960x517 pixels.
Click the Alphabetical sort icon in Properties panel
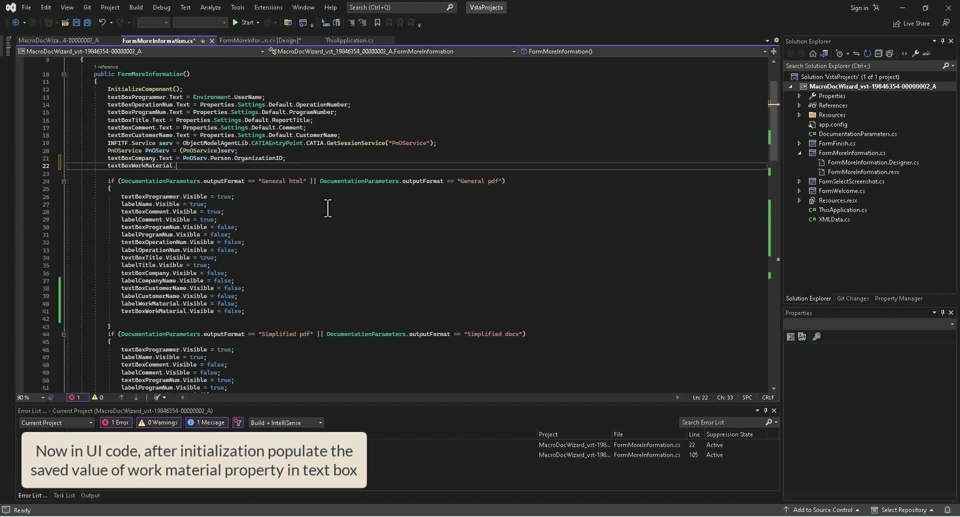pyautogui.click(x=801, y=336)
